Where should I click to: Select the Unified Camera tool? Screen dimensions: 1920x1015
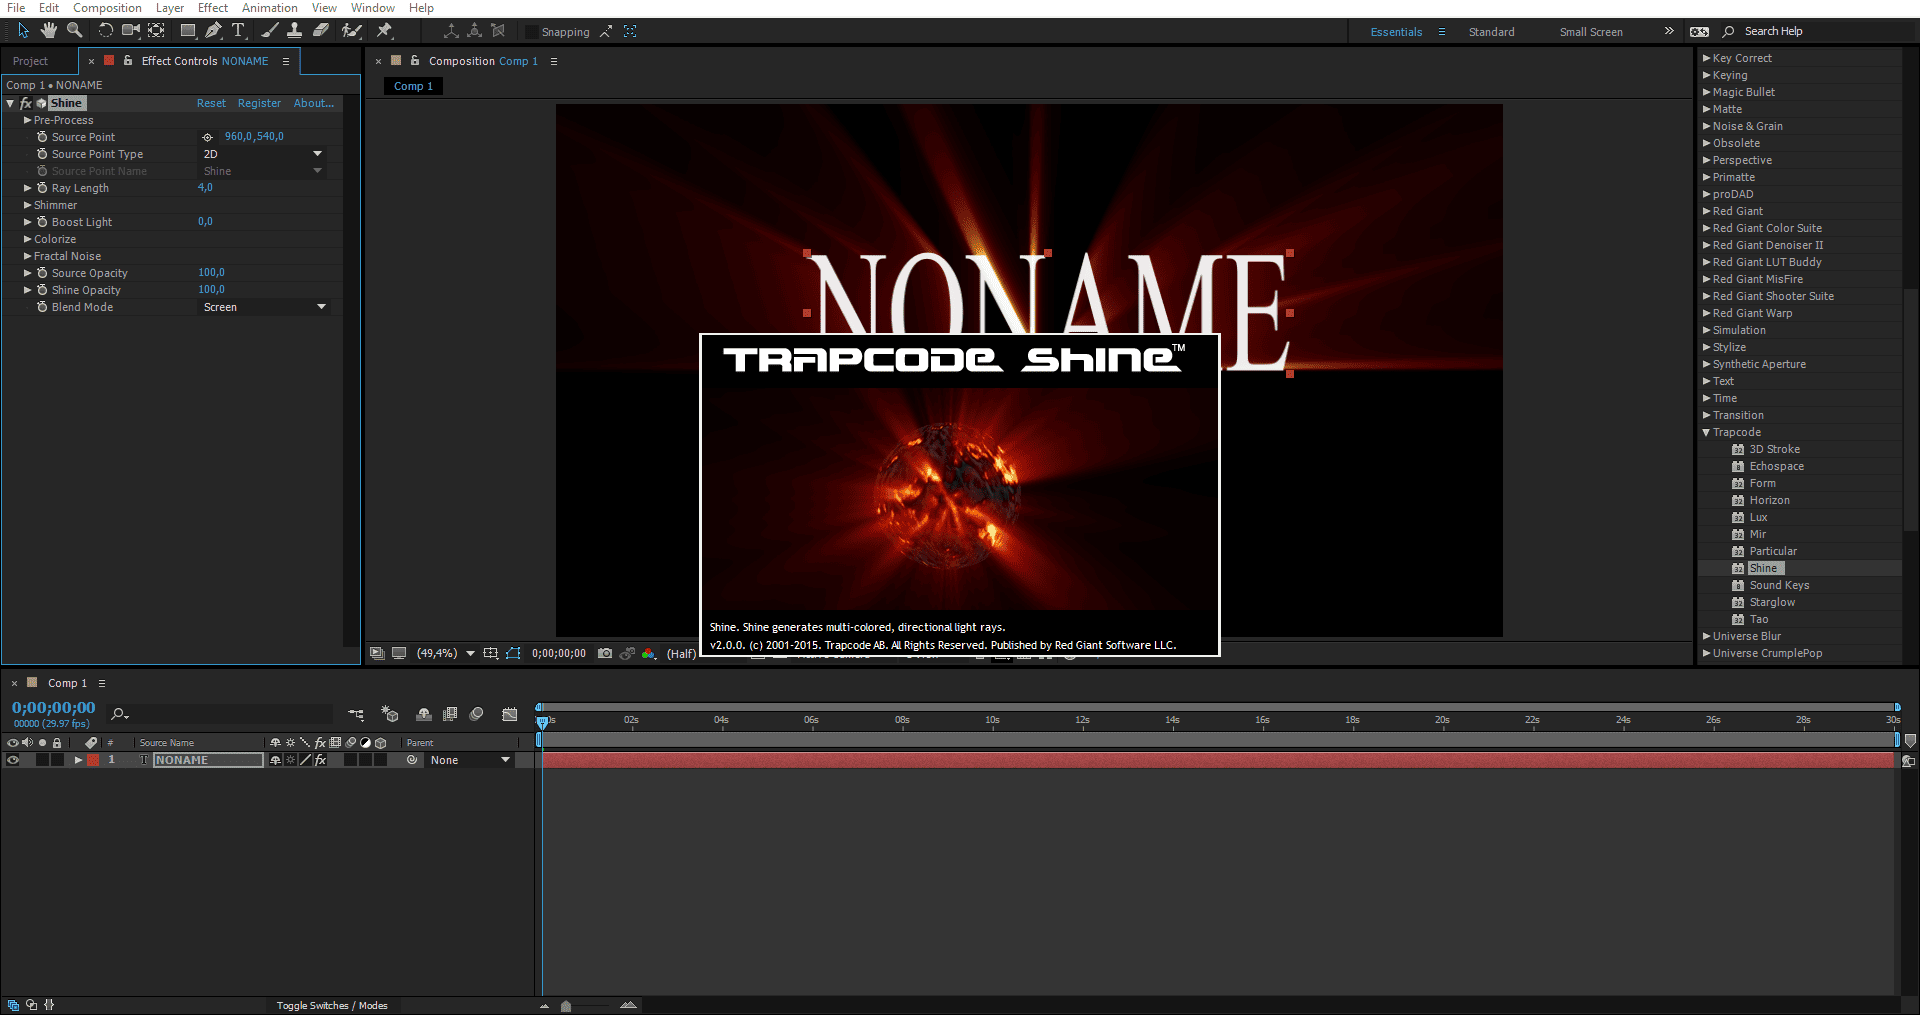130,31
